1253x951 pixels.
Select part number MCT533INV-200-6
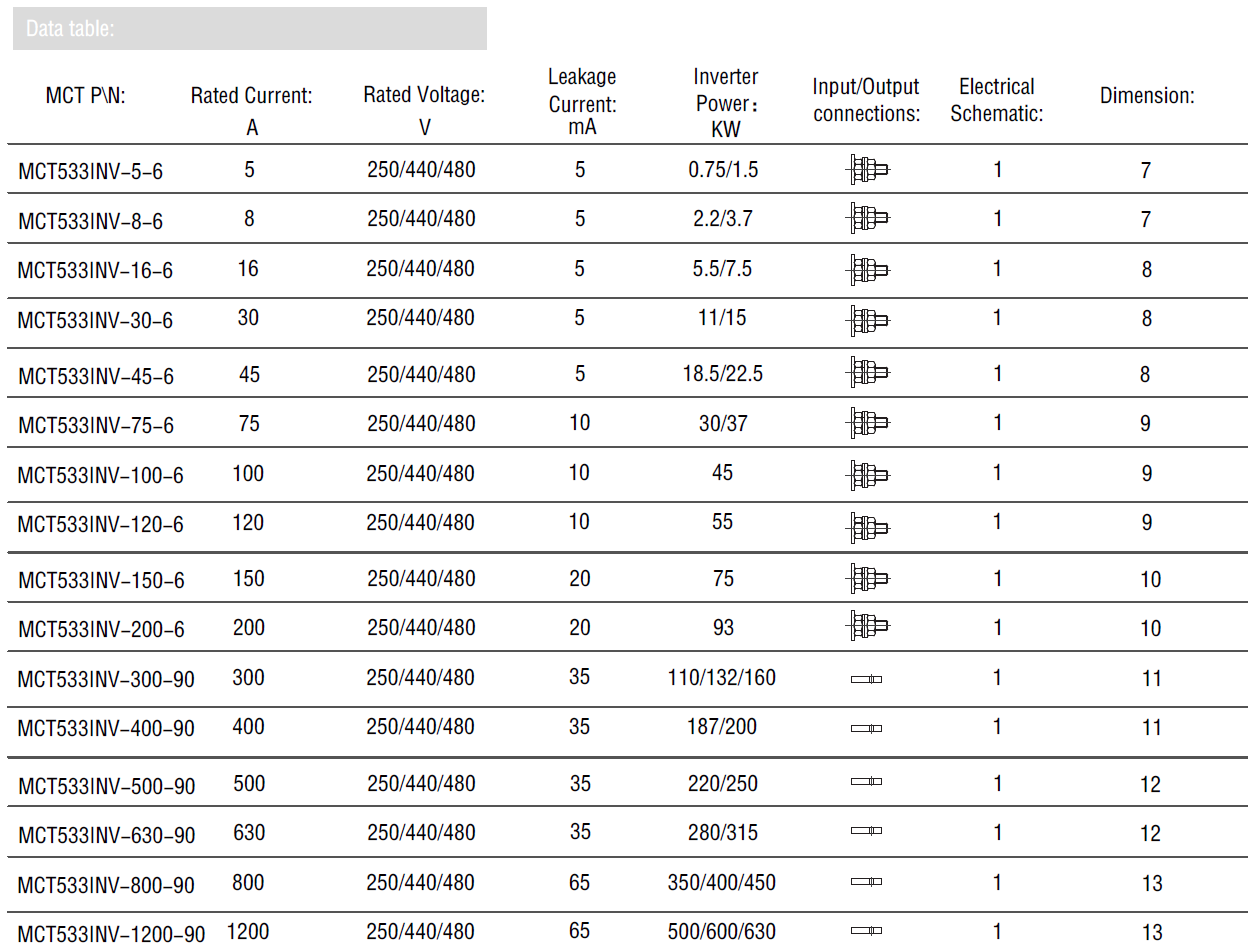(x=100, y=630)
